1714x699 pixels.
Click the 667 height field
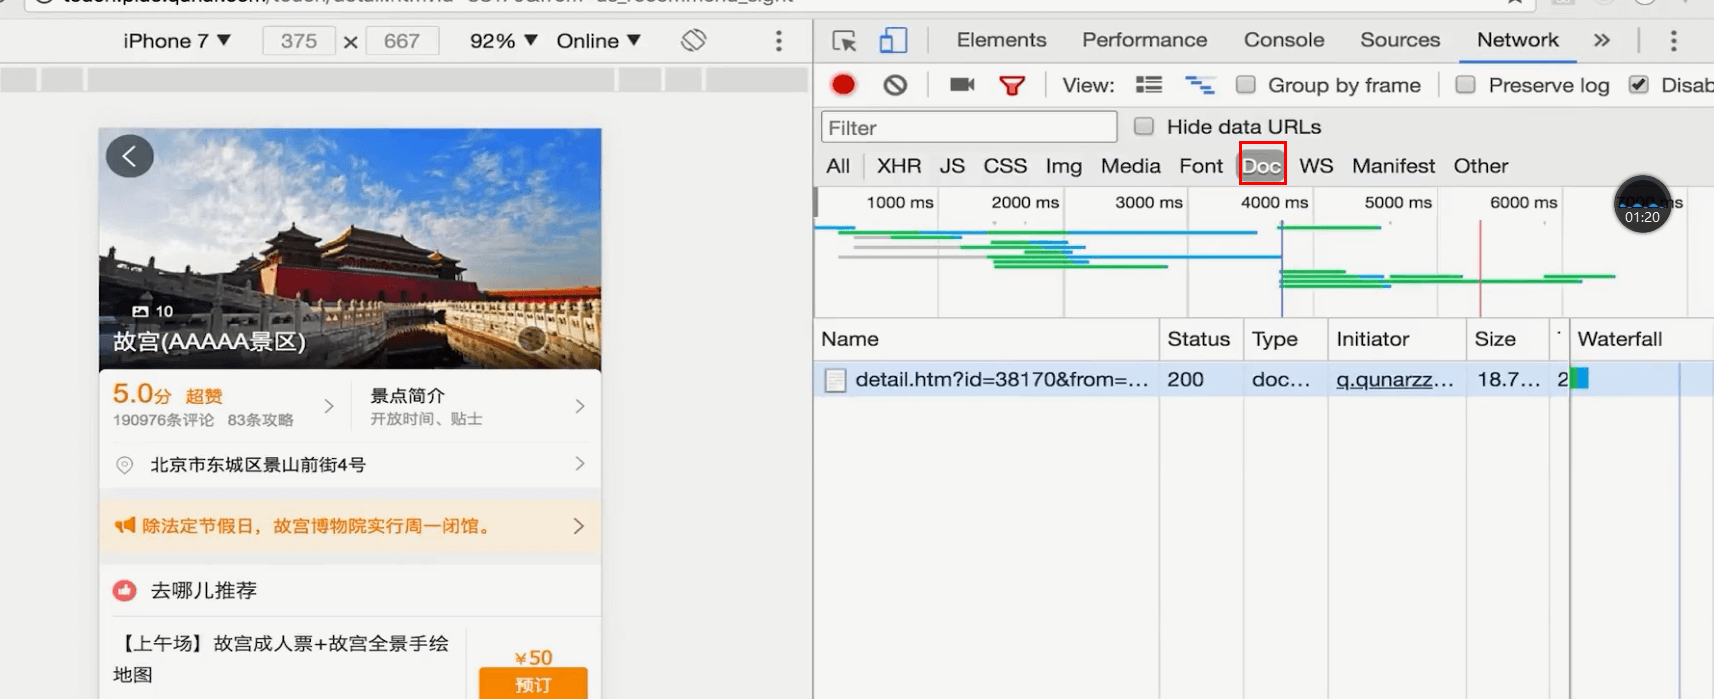402,41
